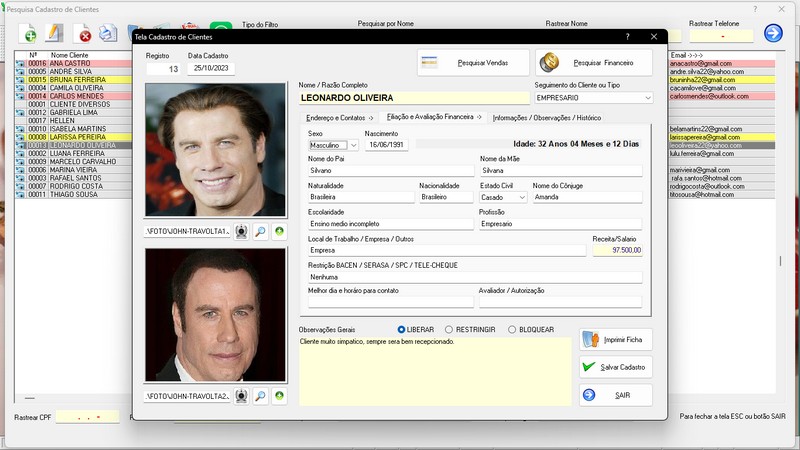Click the Salvar Cadastro button
The width and height of the screenshot is (800, 450).
point(616,367)
